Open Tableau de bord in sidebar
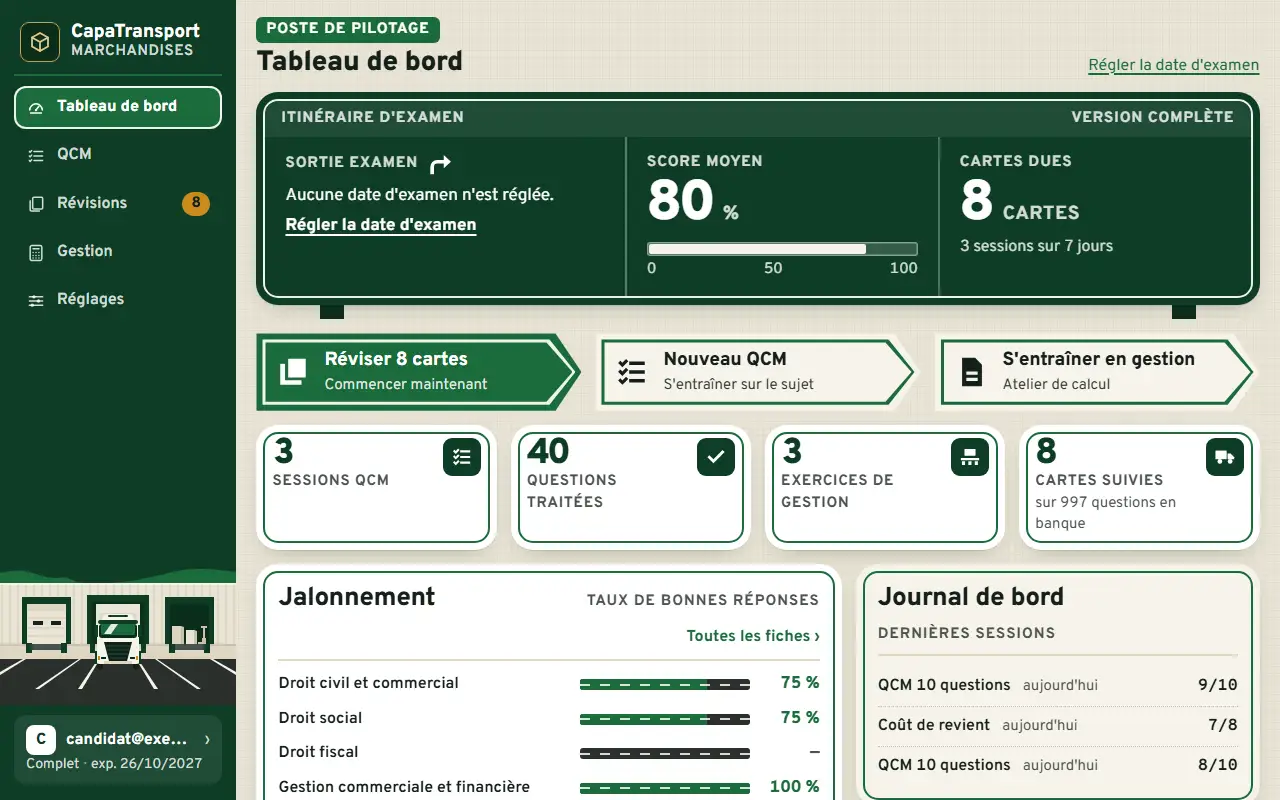Viewport: 1280px width, 800px height. (x=118, y=107)
